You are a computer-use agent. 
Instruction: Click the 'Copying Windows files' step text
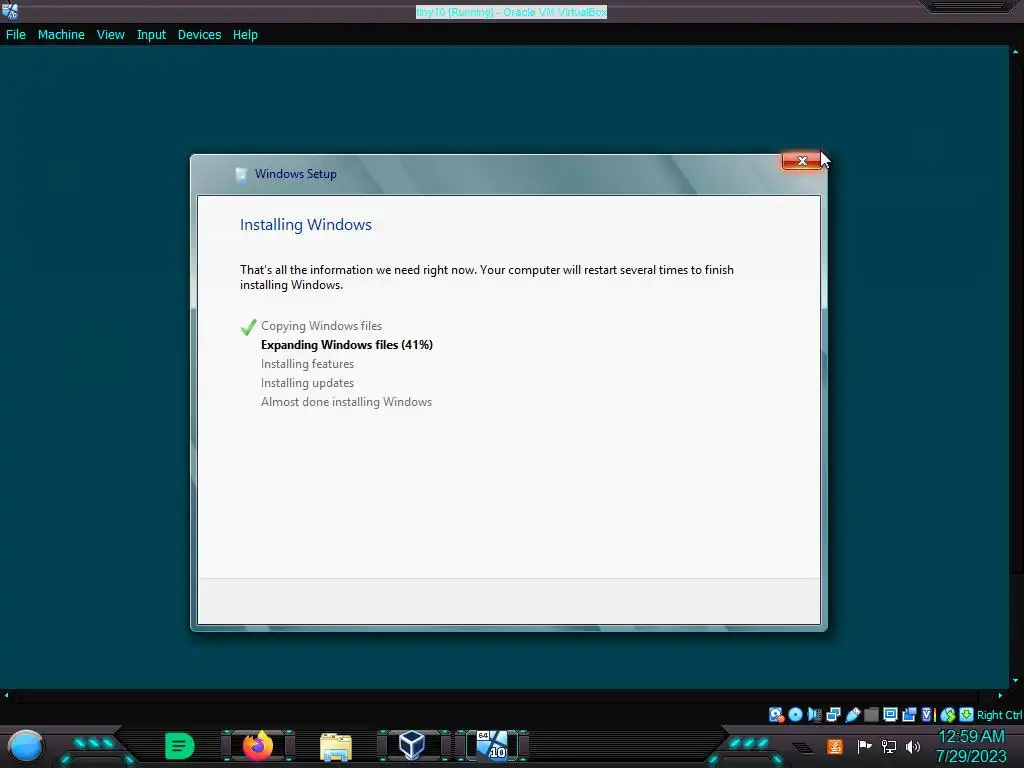pos(321,326)
